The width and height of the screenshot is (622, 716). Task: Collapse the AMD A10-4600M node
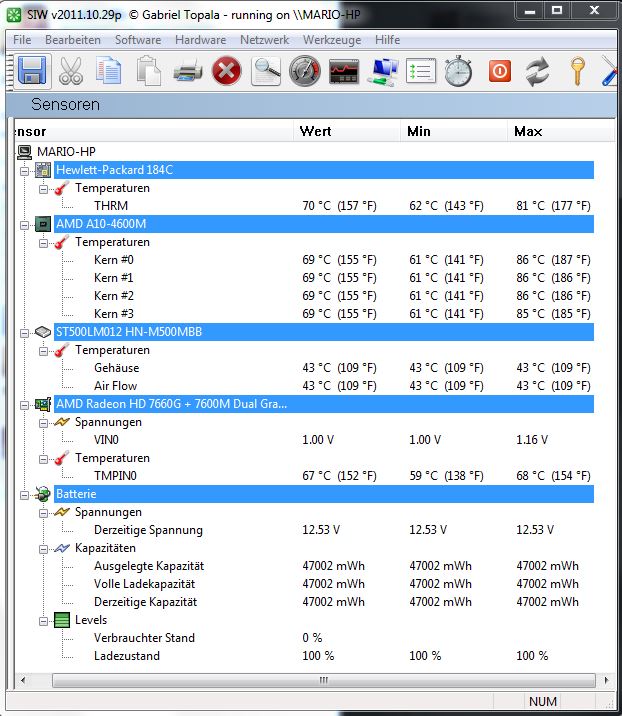[x=25, y=225]
